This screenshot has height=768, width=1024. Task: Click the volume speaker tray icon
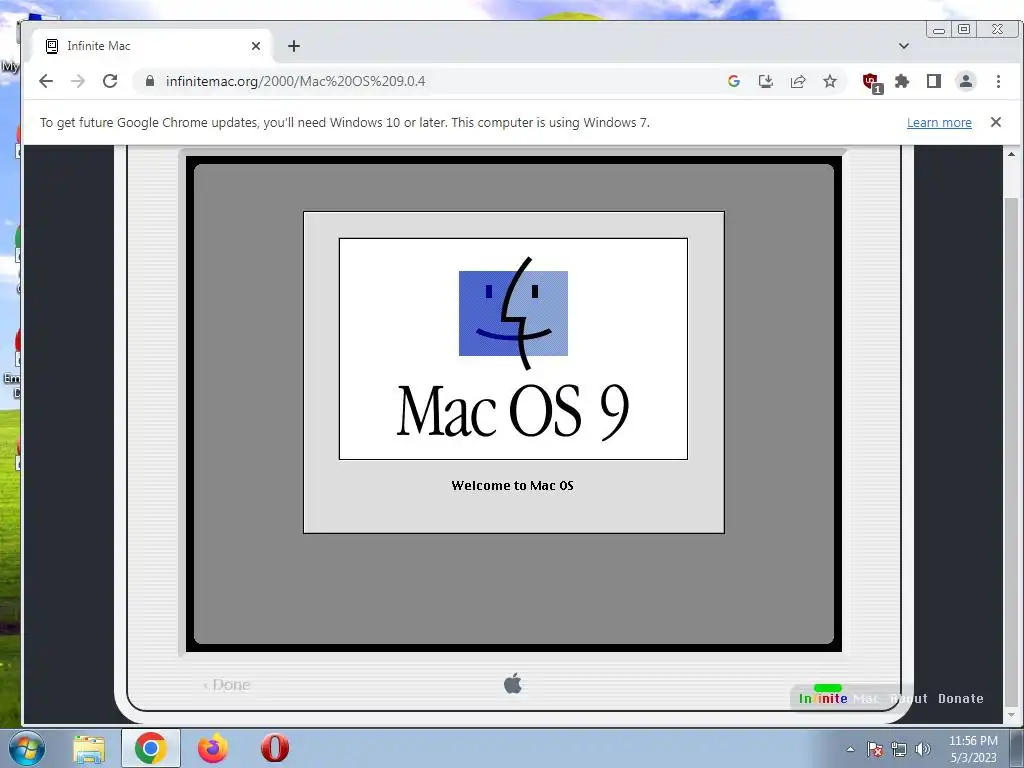pos(922,749)
